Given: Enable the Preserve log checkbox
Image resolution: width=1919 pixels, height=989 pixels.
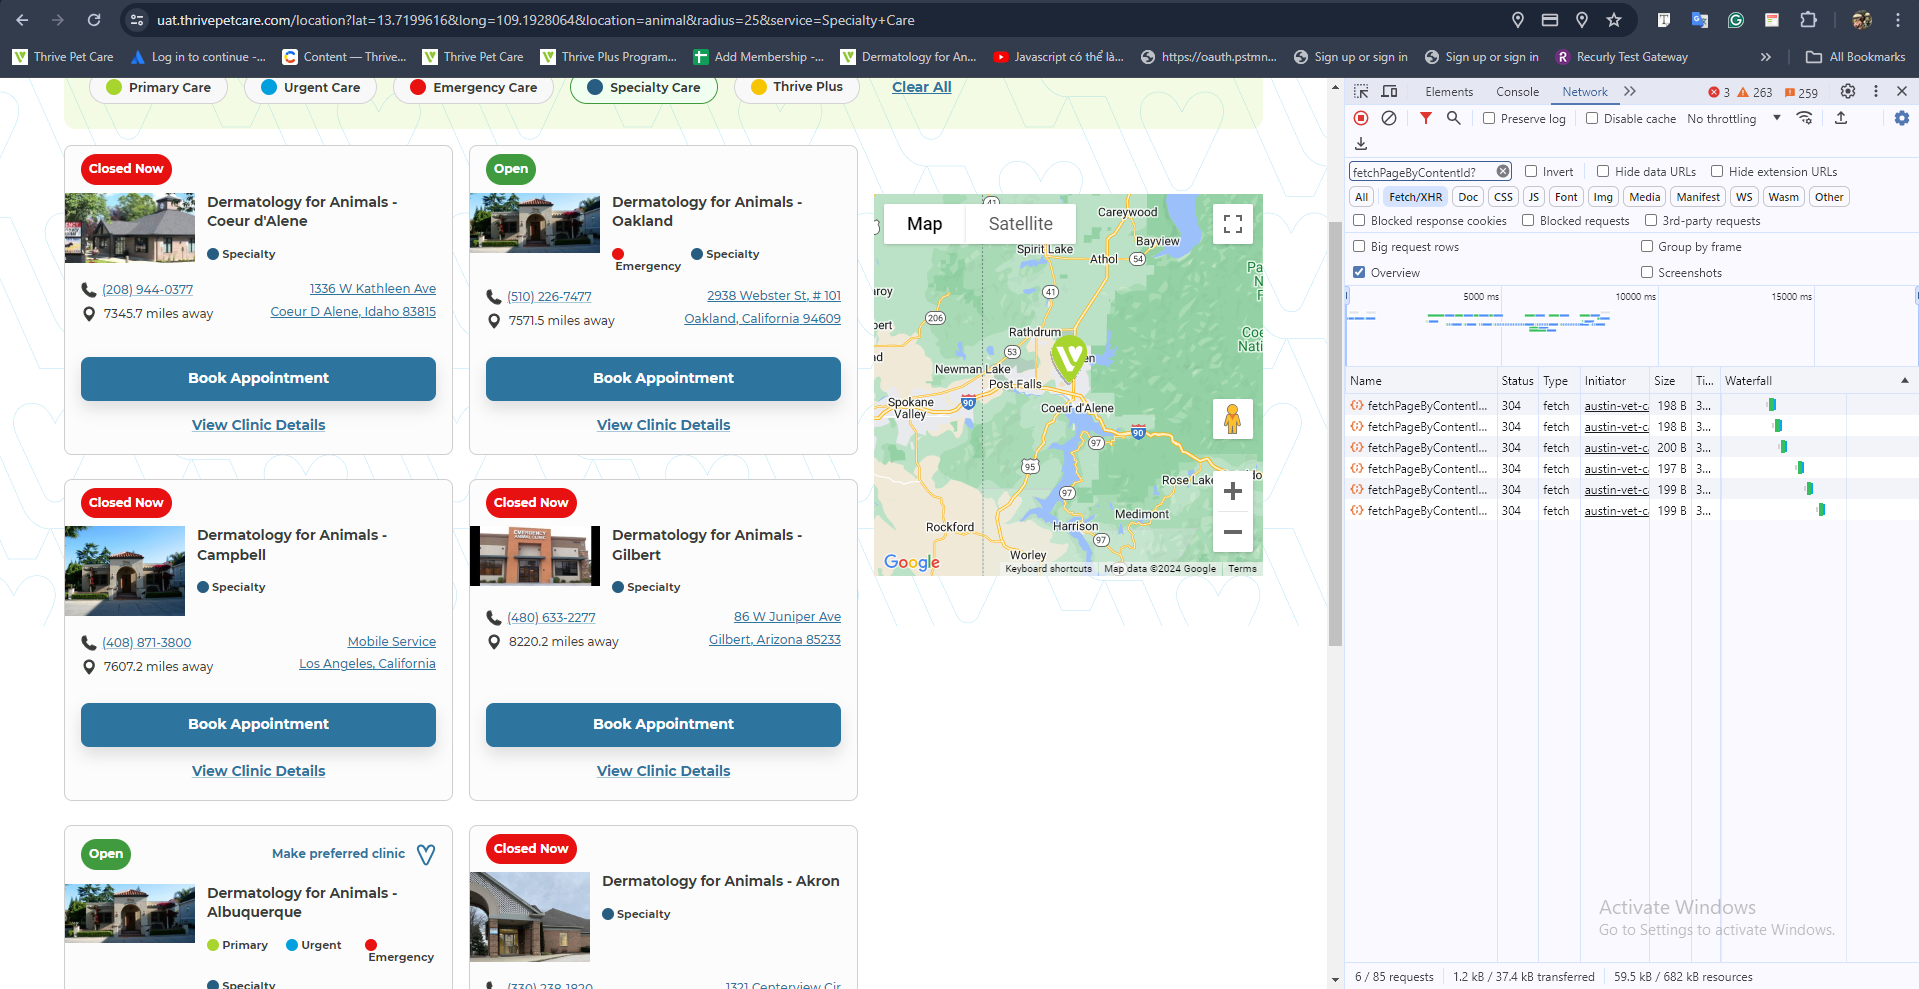Looking at the screenshot, I should point(1489,118).
